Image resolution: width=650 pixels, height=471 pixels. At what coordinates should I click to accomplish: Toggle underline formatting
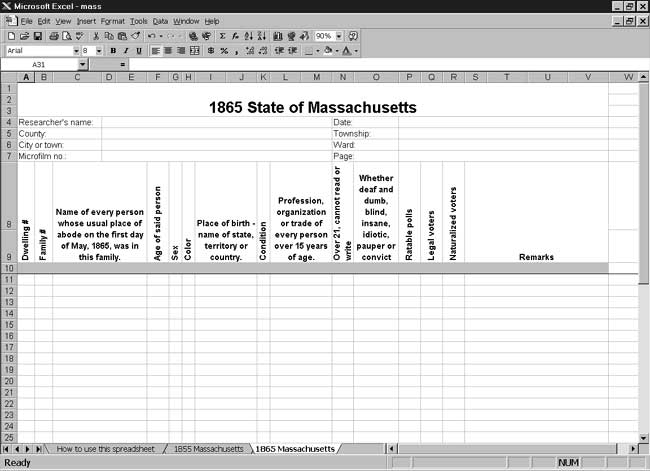[139, 50]
